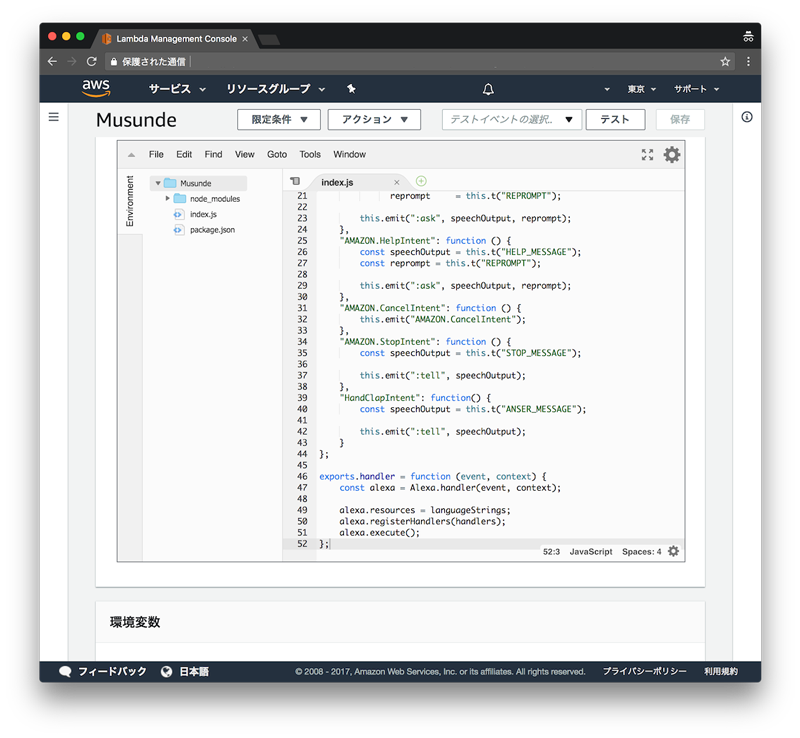Viewport: 800px width, 738px height.
Task: Open the 限定条件 dropdown button
Action: click(279, 119)
